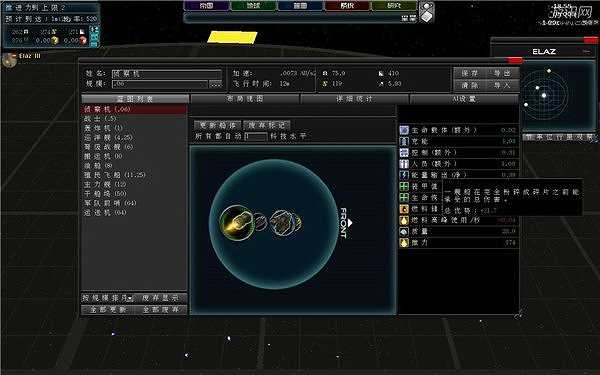
Task: Select the dark blue tab in top bar
Action: point(300,5)
